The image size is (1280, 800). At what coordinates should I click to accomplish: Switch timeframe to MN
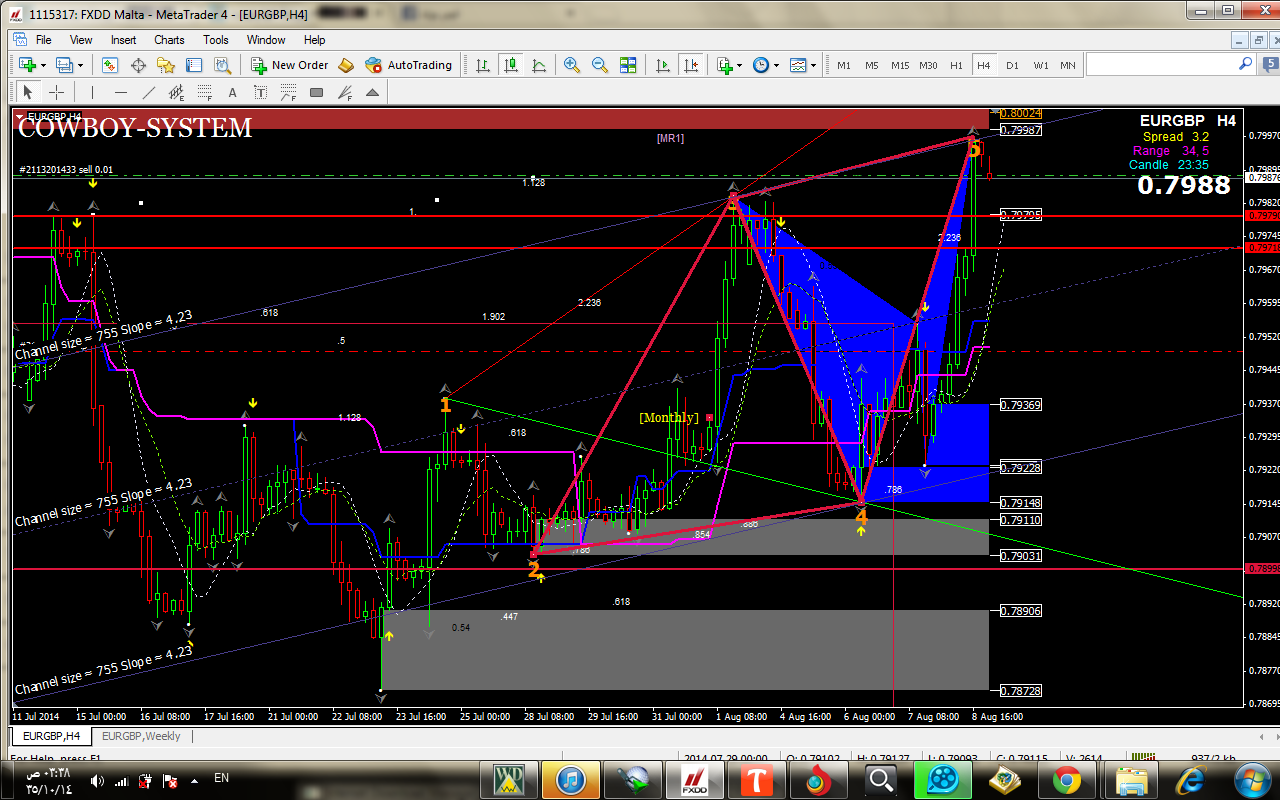1068,65
